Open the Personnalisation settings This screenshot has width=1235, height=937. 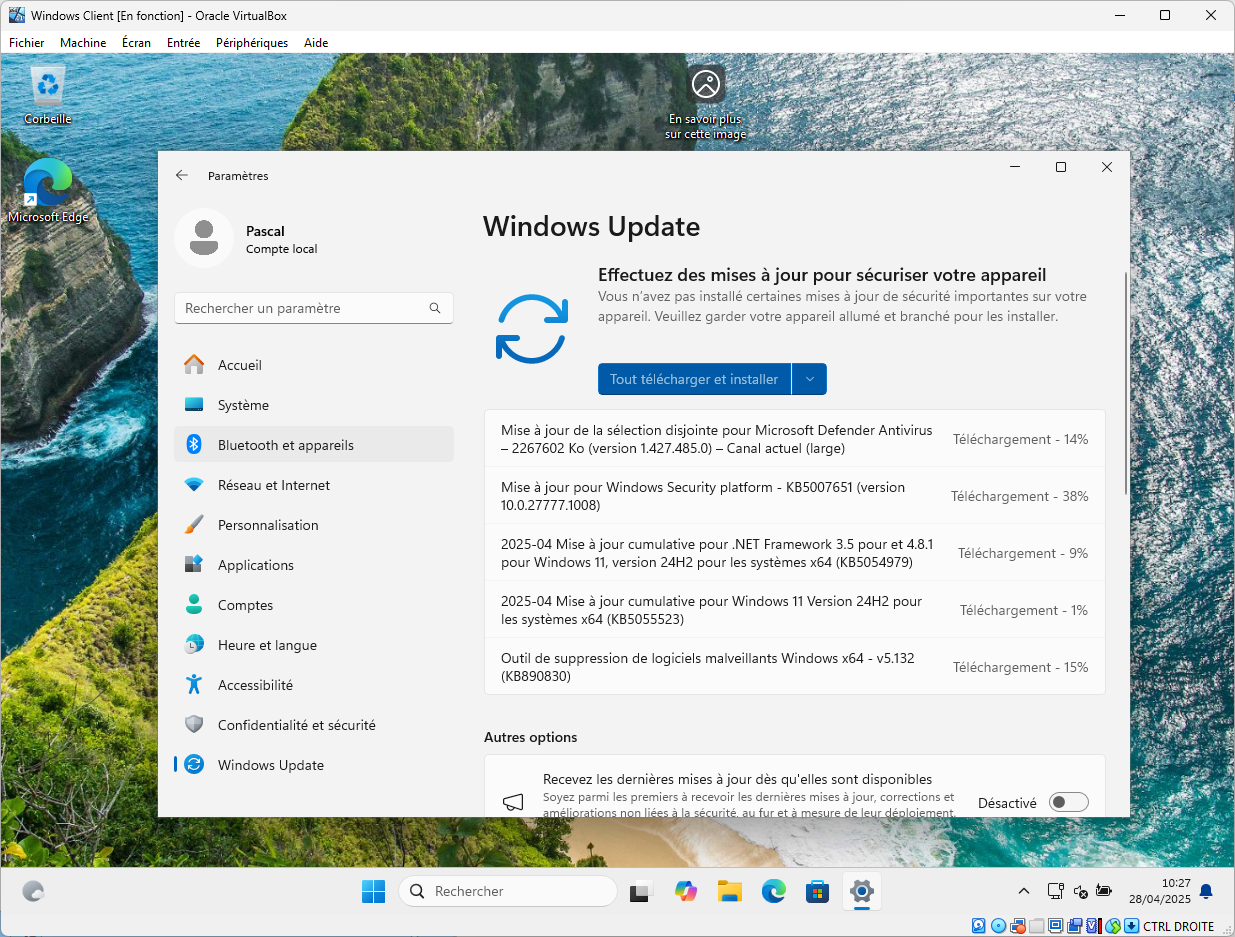(x=314, y=525)
